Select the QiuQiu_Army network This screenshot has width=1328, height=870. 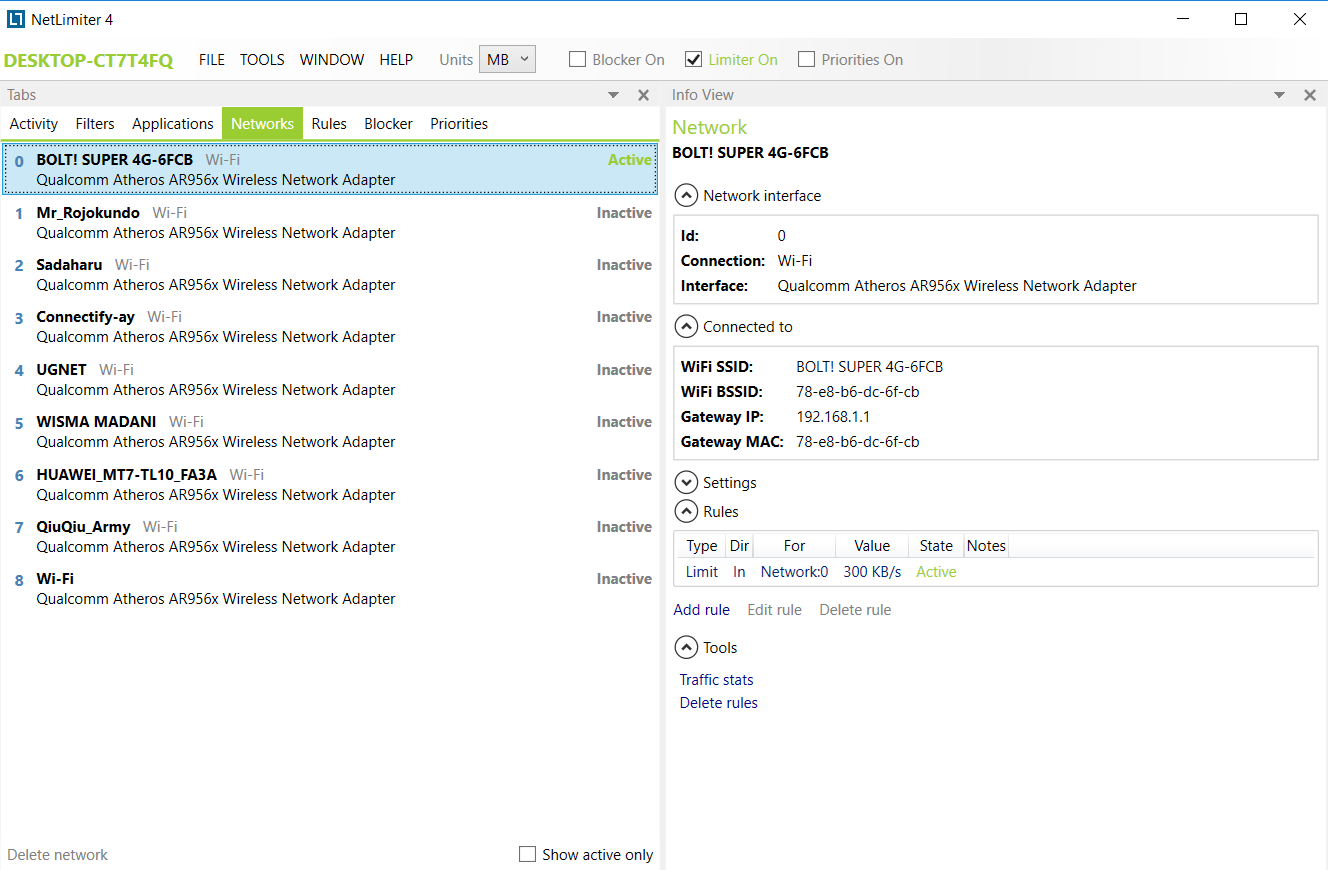pos(330,537)
